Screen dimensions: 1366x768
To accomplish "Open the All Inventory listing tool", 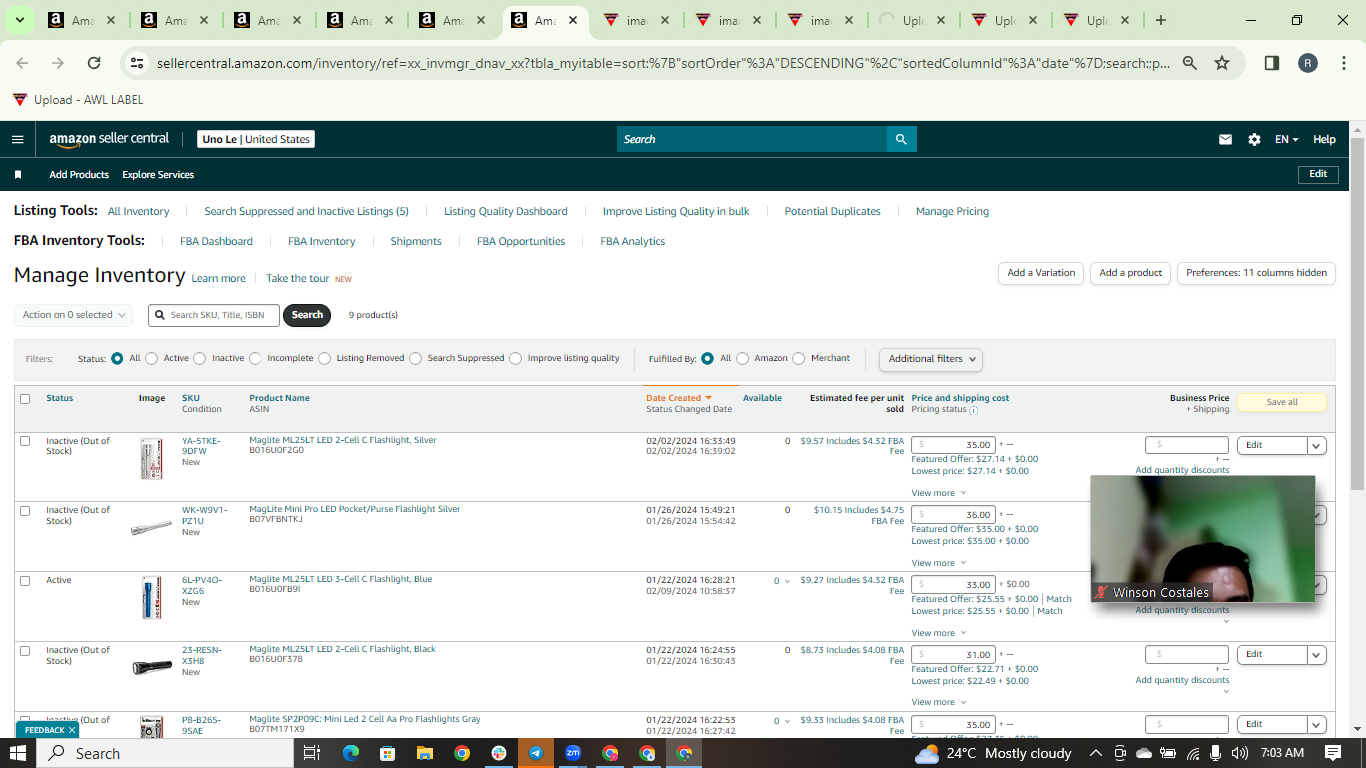I will 139,212.
